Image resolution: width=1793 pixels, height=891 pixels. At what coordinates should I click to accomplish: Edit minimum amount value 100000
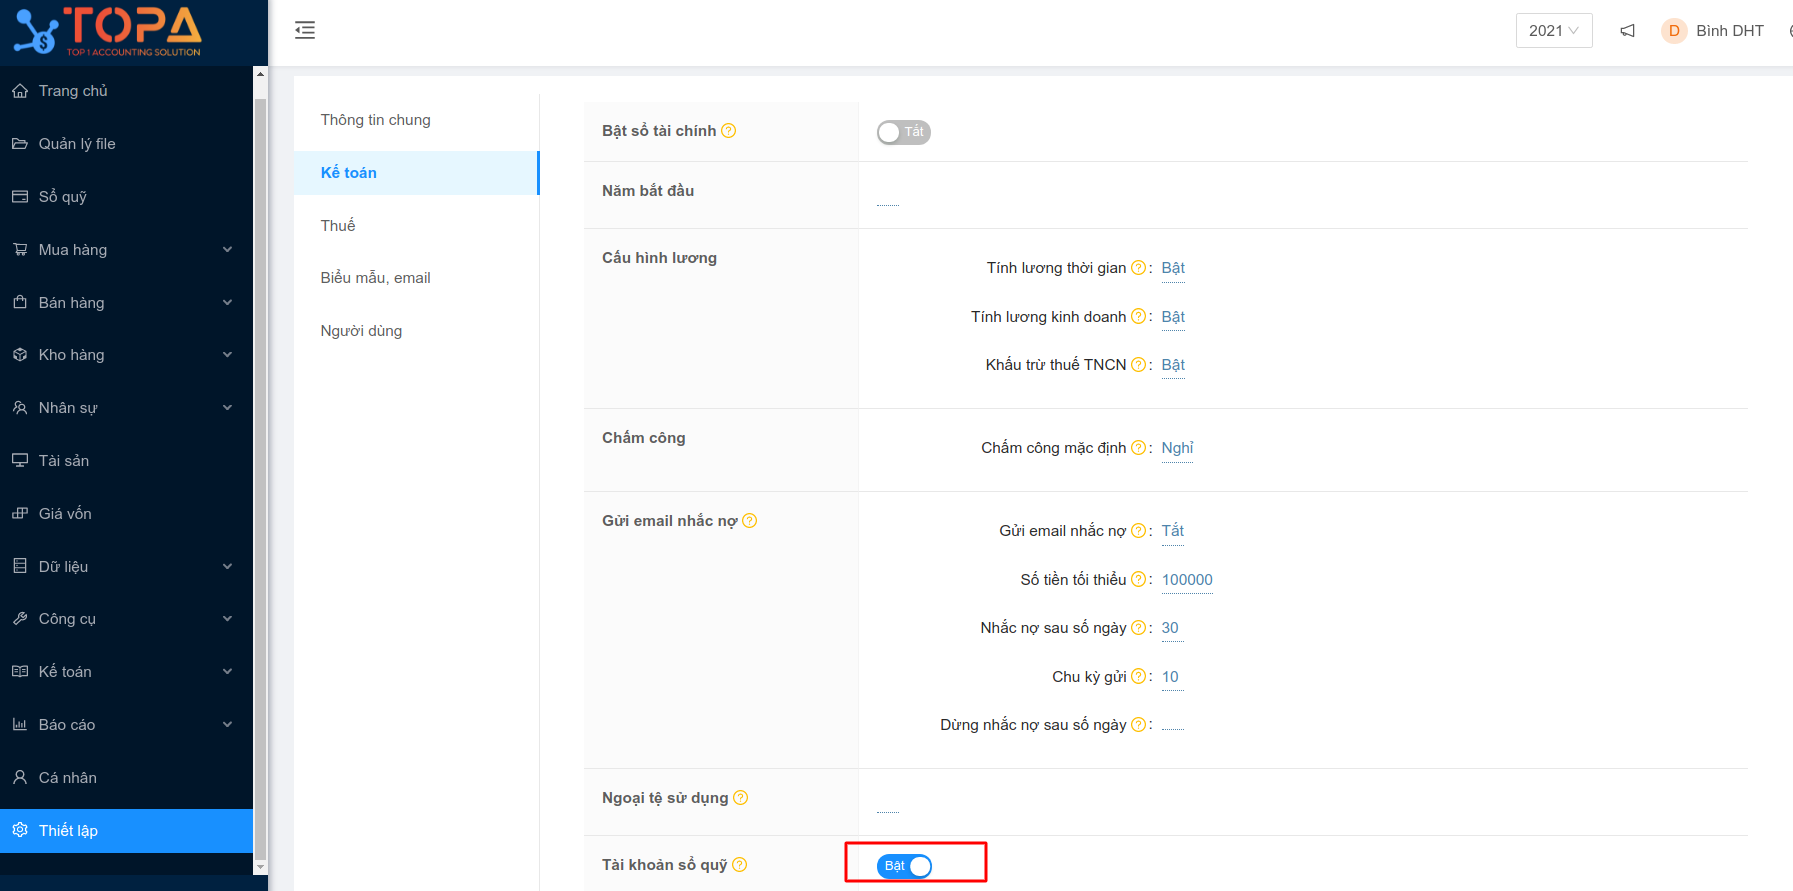point(1187,580)
